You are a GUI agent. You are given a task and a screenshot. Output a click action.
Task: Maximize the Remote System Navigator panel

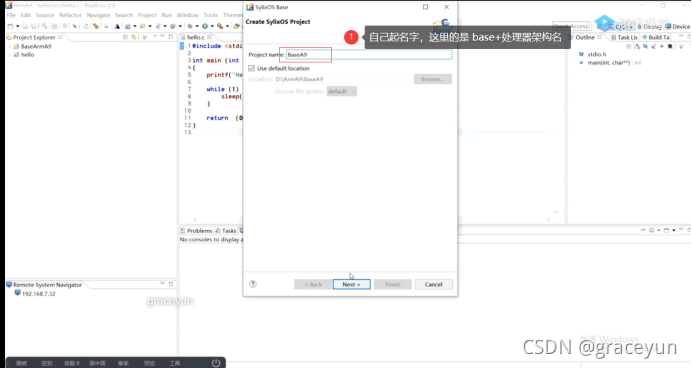click(x=171, y=284)
